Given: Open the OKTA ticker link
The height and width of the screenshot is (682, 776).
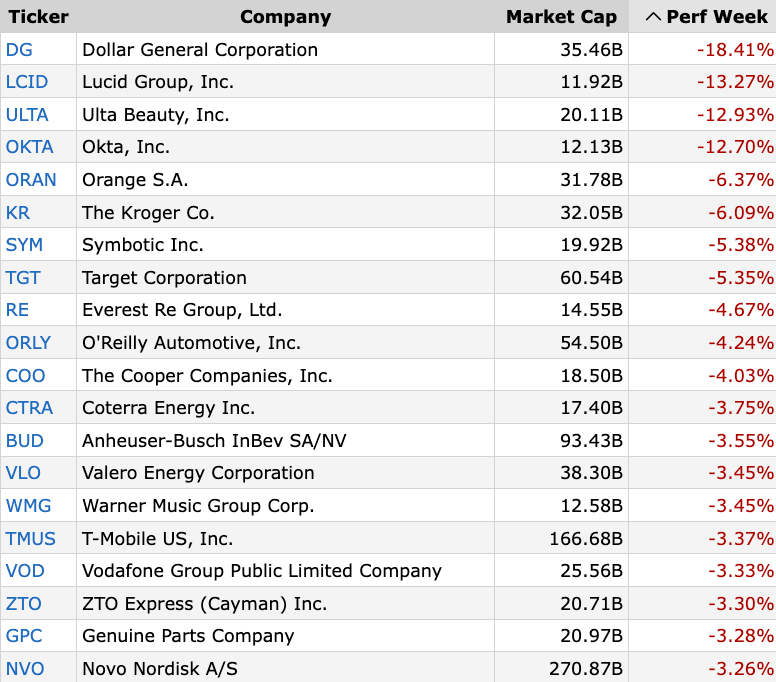Looking at the screenshot, I should click(29, 146).
